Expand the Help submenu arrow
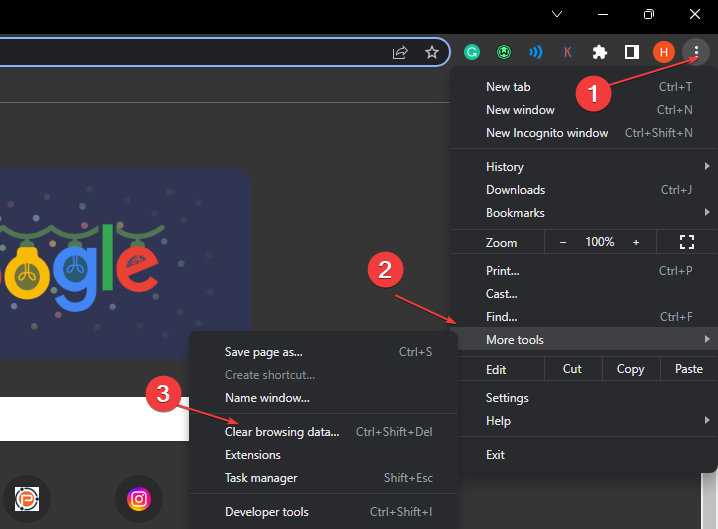Image resolution: width=718 pixels, height=529 pixels. tap(707, 420)
